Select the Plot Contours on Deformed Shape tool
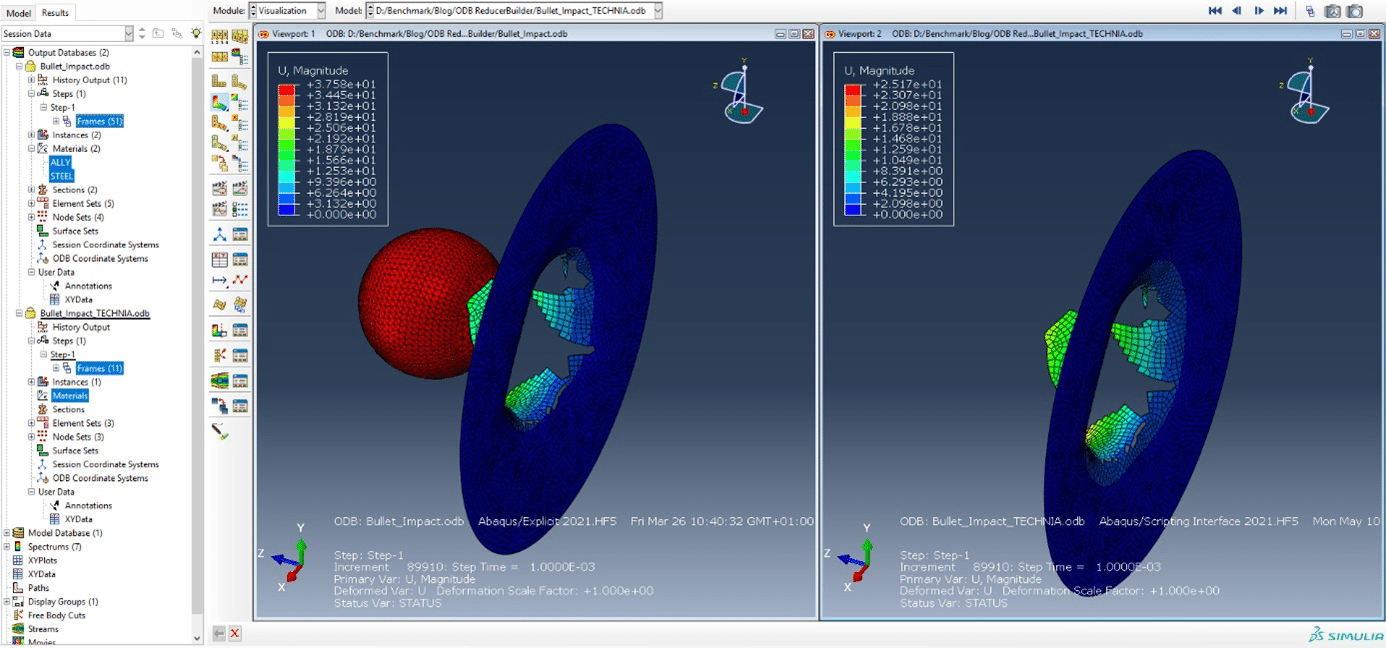1386x648 pixels. click(x=219, y=101)
